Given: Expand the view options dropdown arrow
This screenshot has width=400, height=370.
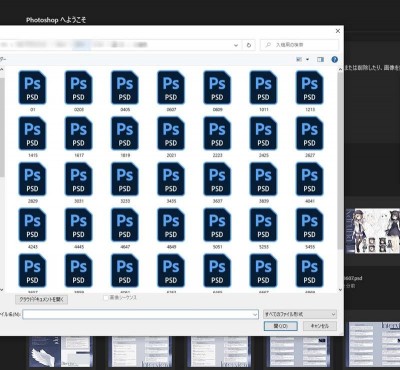Looking at the screenshot, I should tap(307, 60).
